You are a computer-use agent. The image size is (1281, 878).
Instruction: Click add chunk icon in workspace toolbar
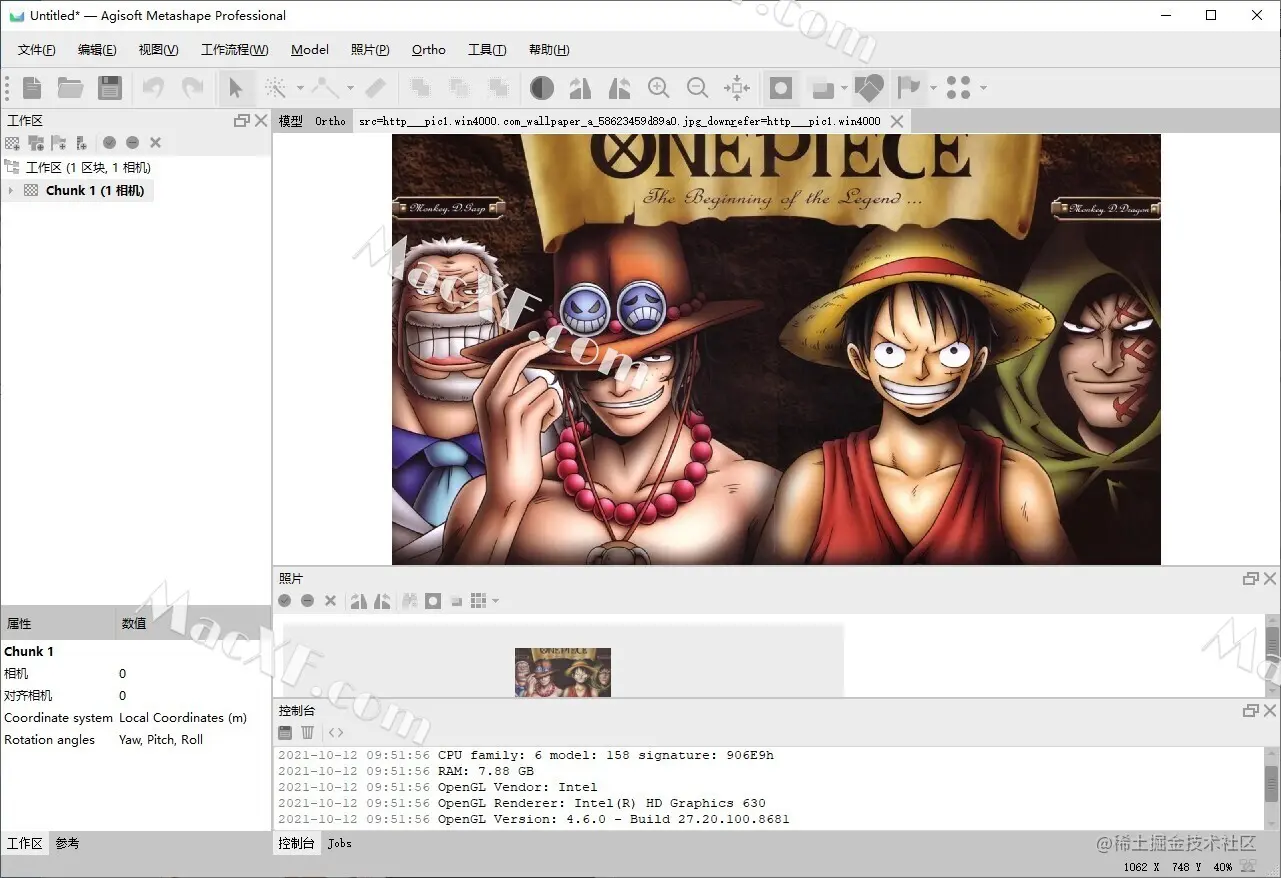coord(12,143)
